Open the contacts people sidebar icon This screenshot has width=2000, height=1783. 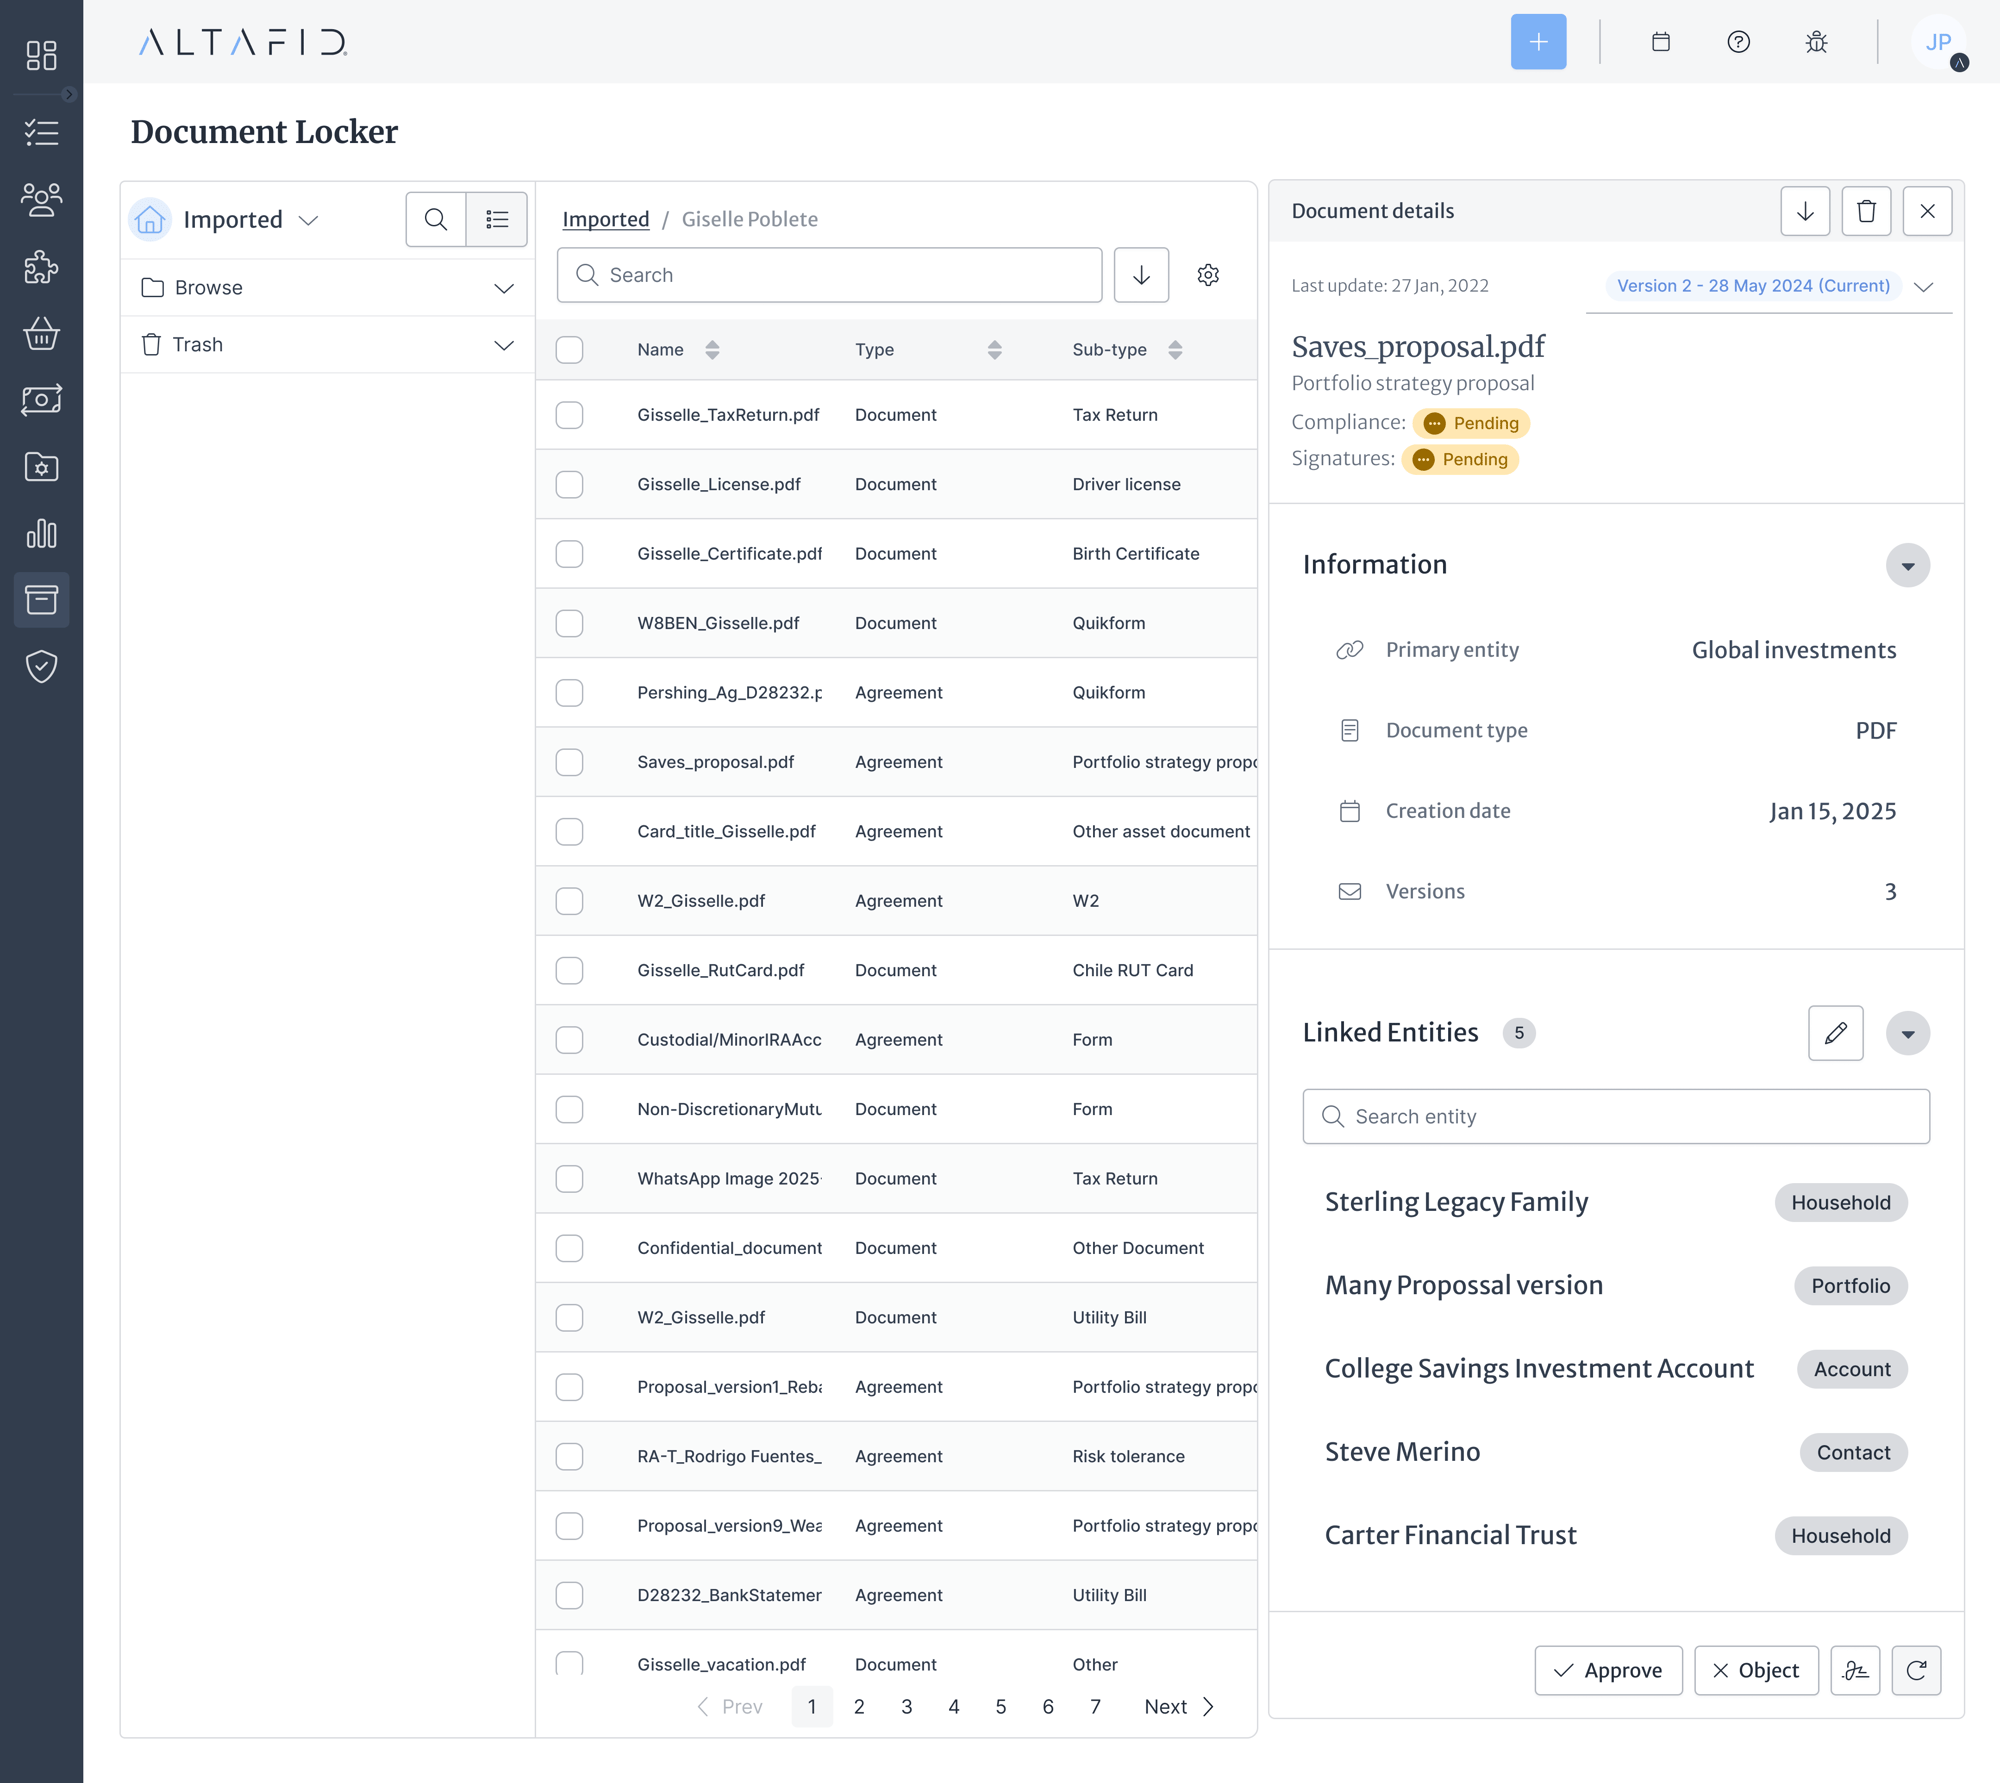click(41, 200)
